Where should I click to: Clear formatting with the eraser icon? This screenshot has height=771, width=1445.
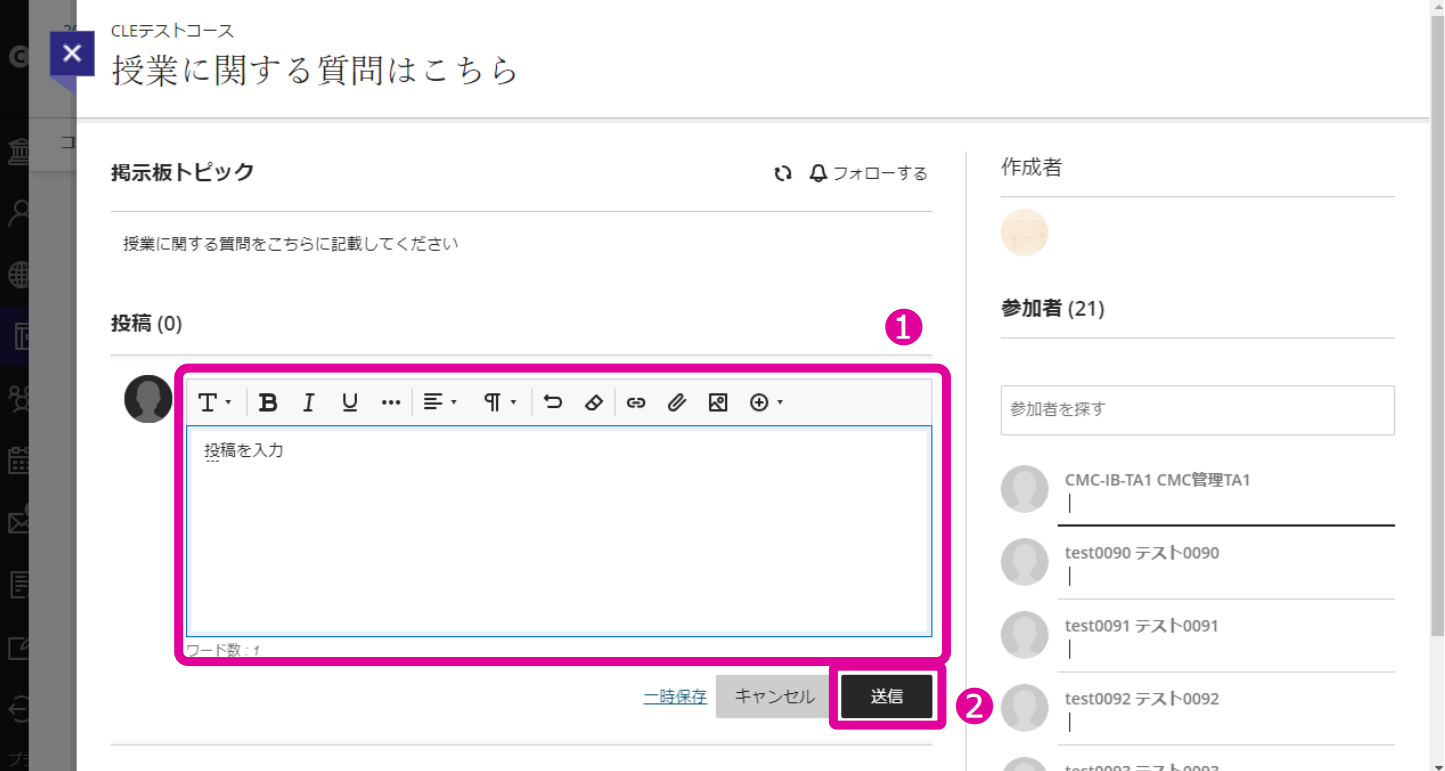pos(595,402)
